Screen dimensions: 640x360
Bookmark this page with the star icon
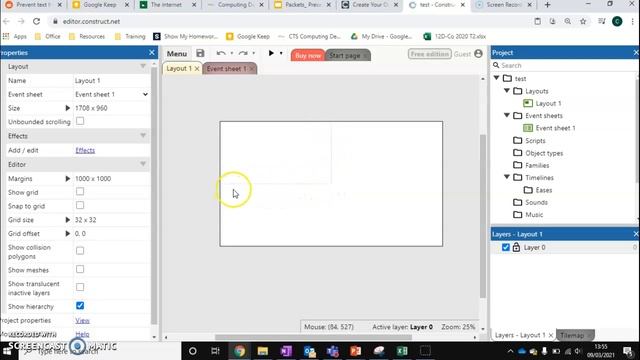583,21
